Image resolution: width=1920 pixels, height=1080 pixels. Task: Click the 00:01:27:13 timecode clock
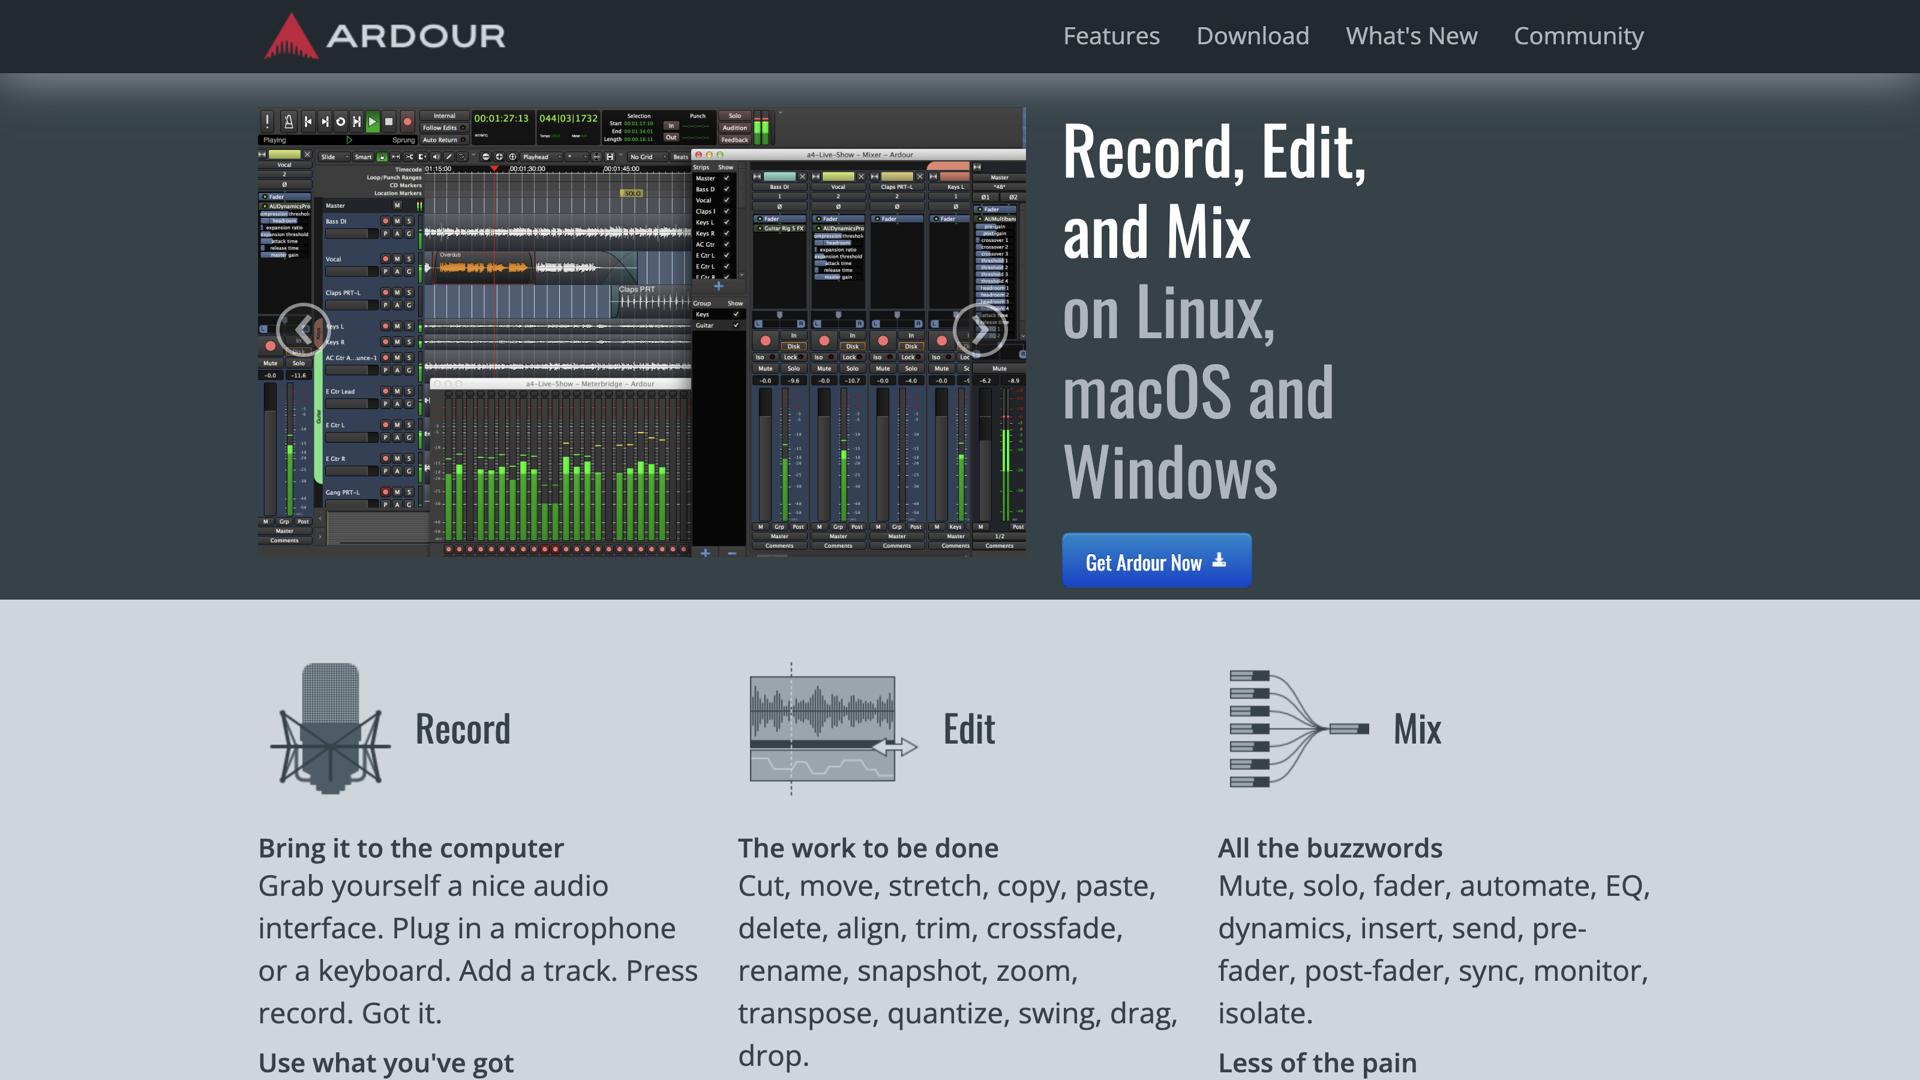[x=501, y=118]
